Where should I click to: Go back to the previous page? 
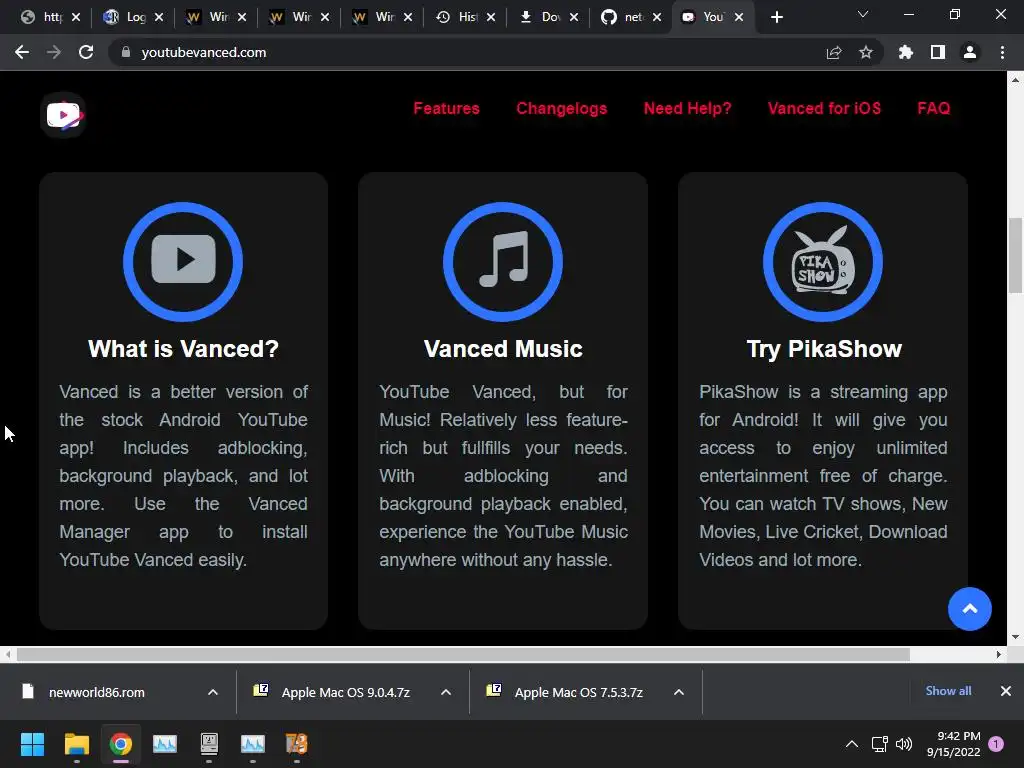pyautogui.click(x=22, y=52)
